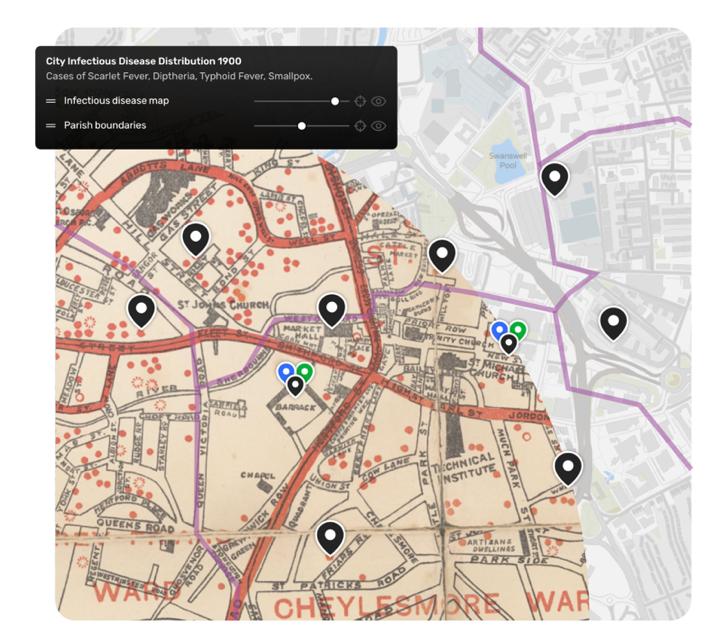Adjust the Parish boundaries opacity slider
The image size is (725, 632).
click(x=301, y=126)
